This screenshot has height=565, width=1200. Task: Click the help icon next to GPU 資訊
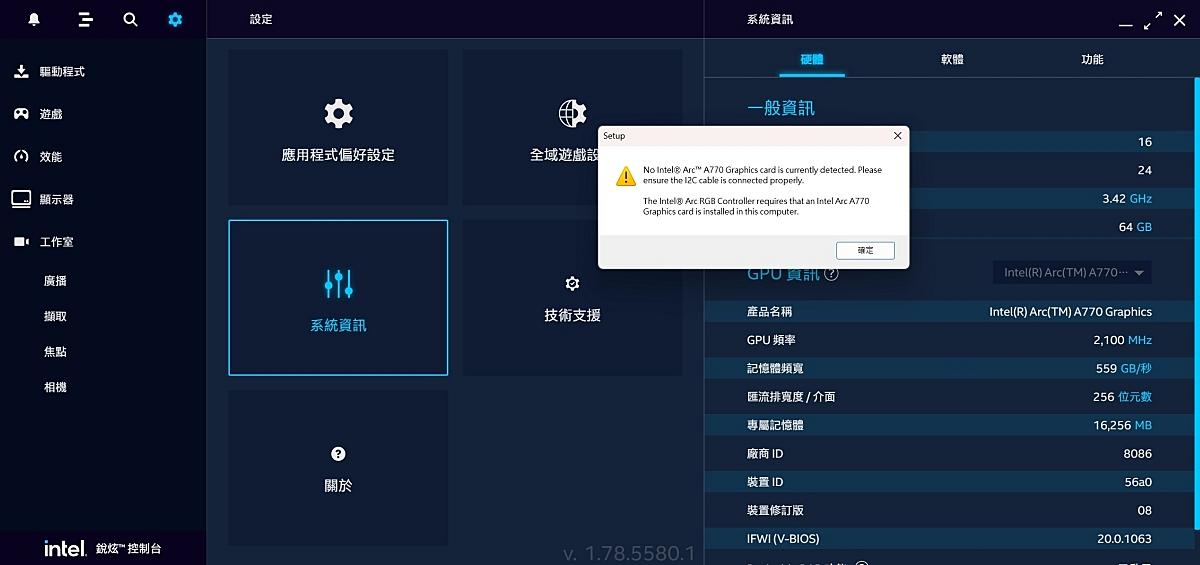tap(832, 274)
